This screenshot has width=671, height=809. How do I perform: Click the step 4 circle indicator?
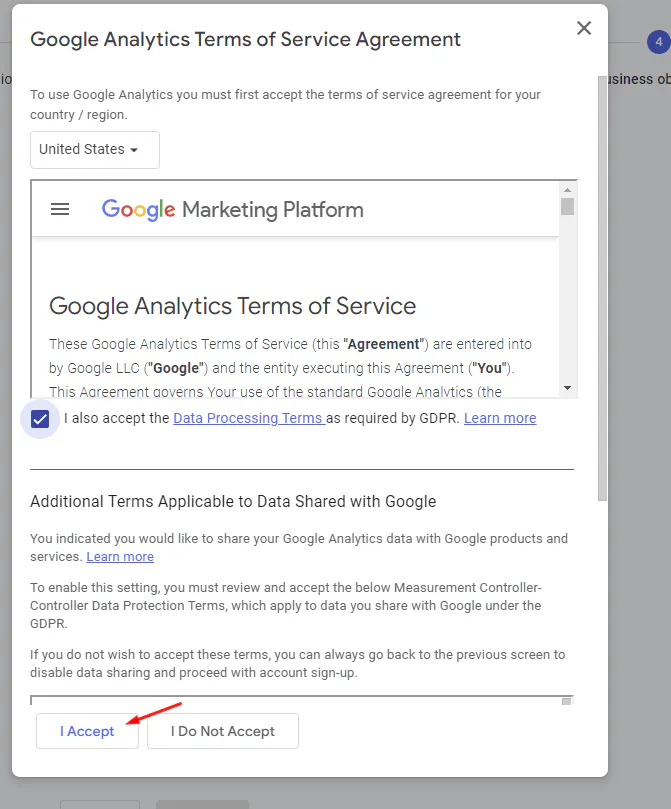click(x=657, y=42)
